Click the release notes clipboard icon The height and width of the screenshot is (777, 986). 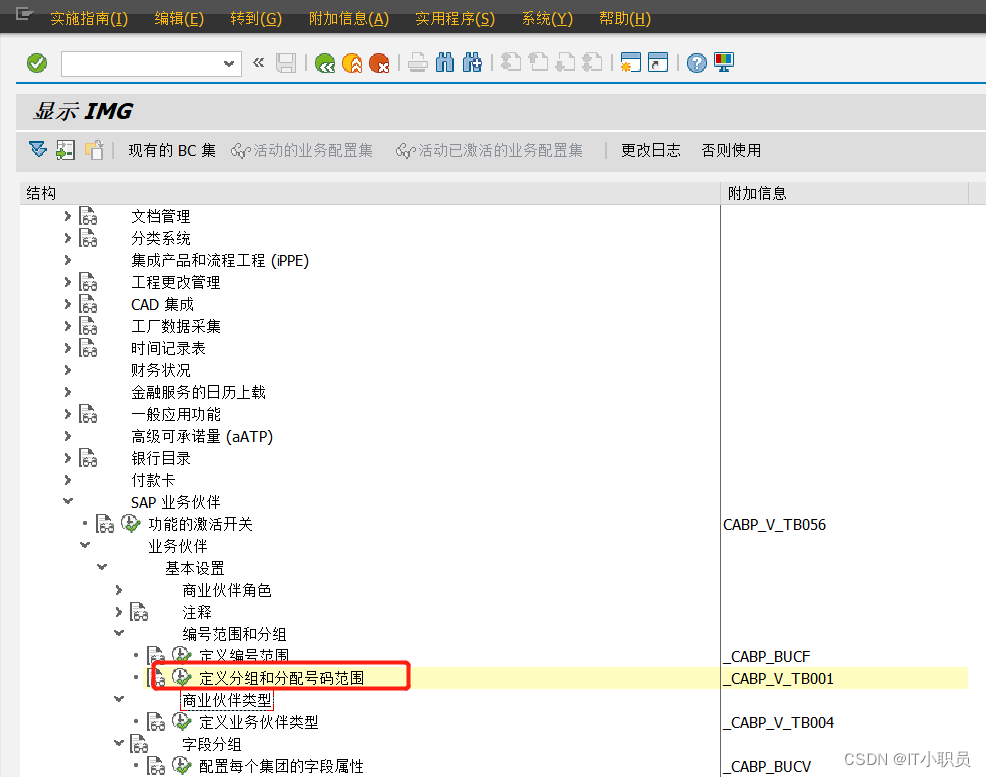tap(94, 150)
